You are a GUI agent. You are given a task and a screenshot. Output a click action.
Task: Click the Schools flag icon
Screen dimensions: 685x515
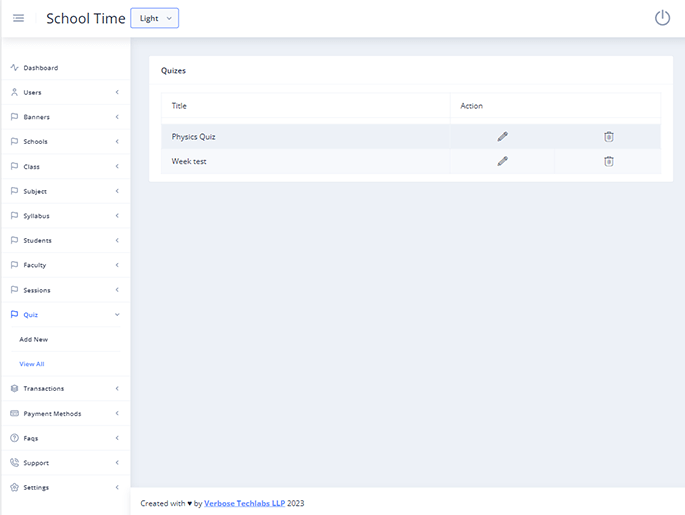pyautogui.click(x=14, y=142)
